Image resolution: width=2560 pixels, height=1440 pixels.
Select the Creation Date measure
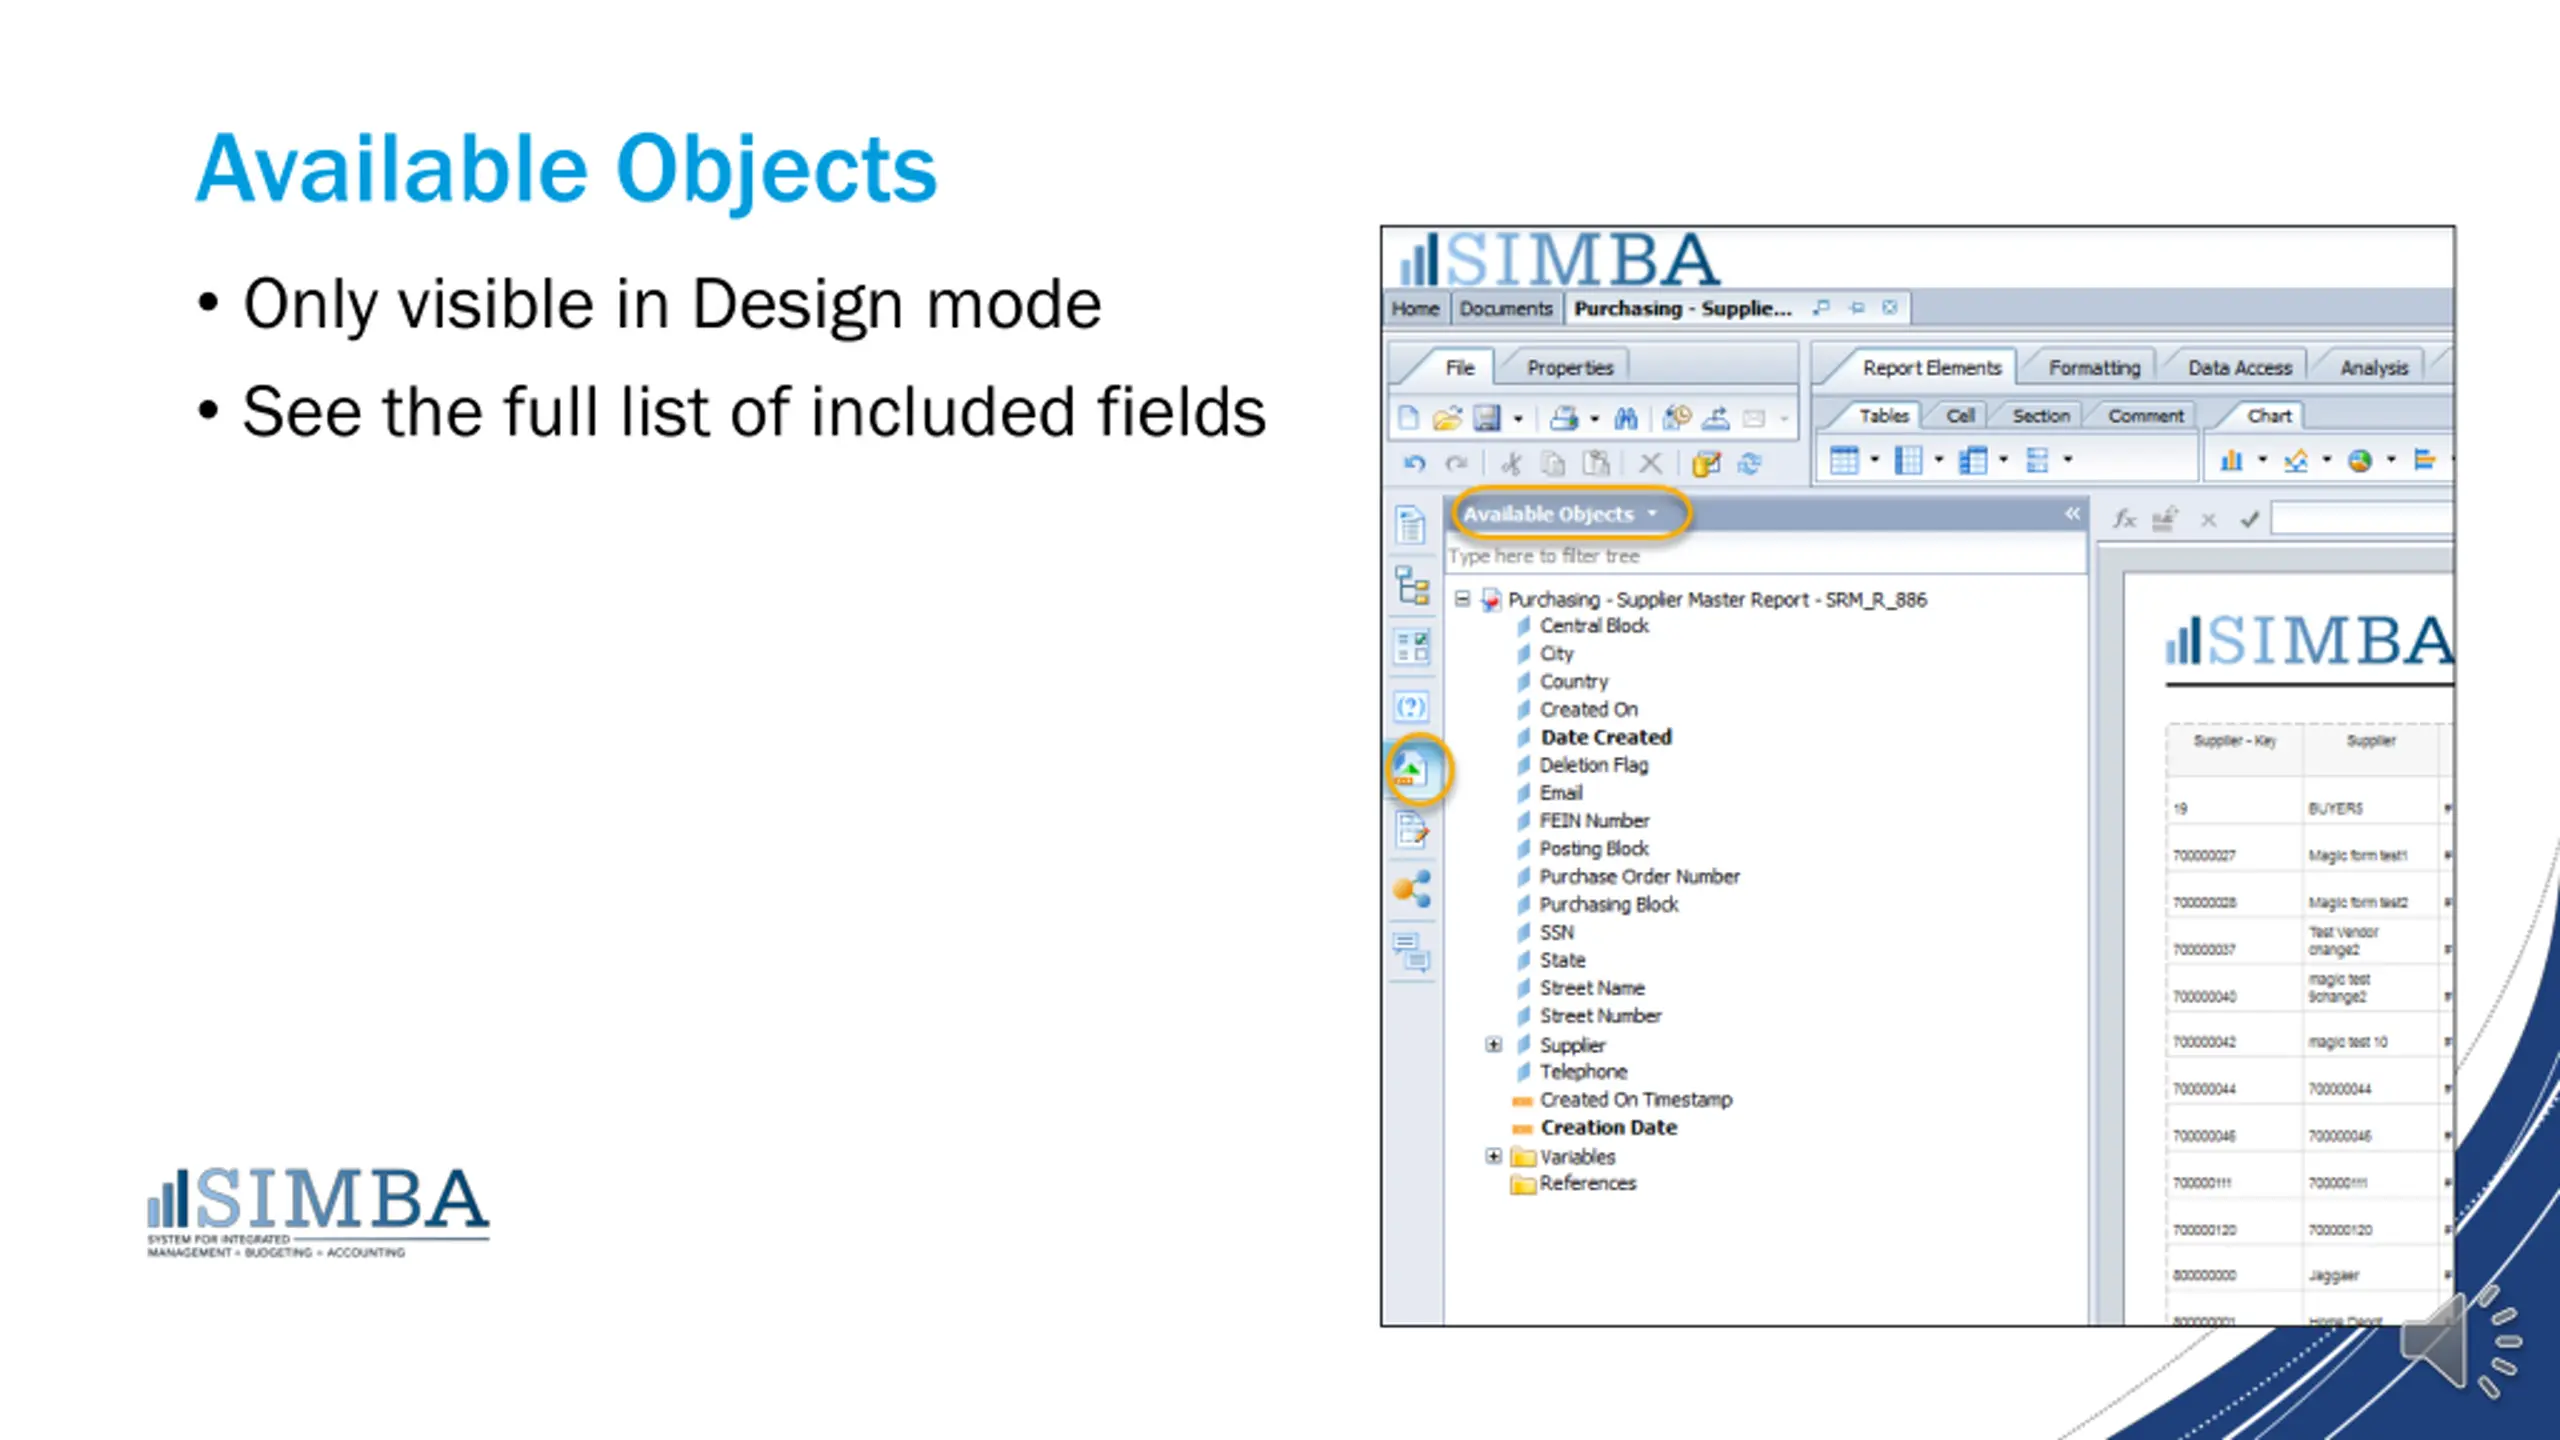1608,1127
